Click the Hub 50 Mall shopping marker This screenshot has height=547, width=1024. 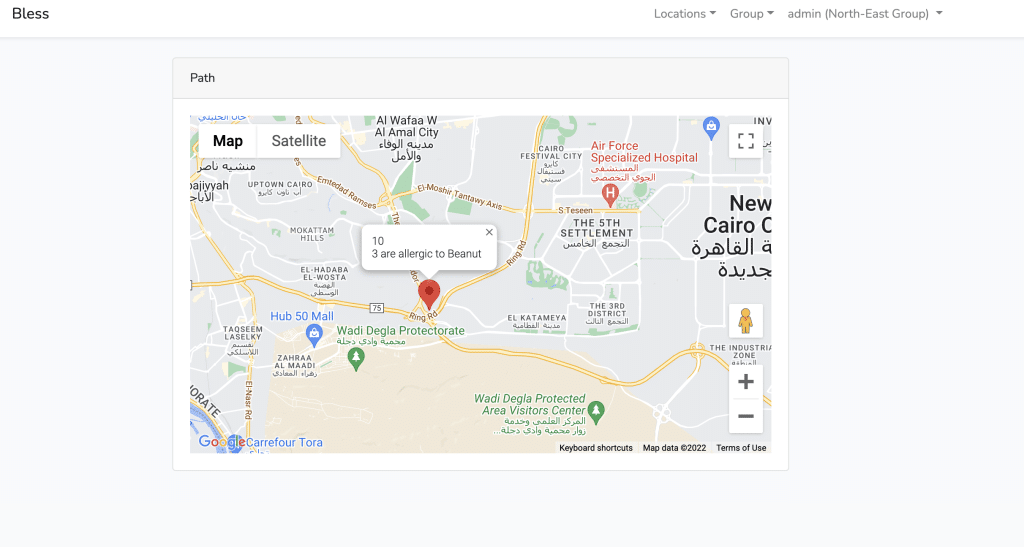(314, 336)
